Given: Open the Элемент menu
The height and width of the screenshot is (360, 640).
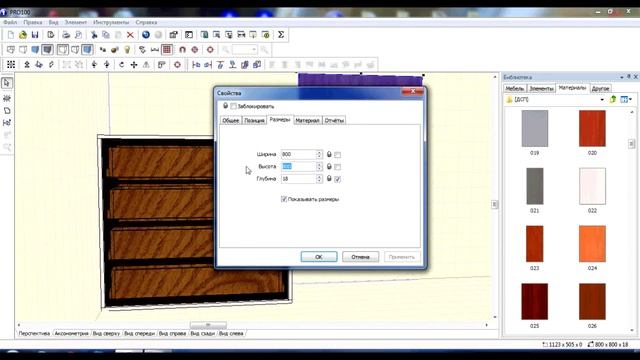Looking at the screenshot, I should 76,22.
